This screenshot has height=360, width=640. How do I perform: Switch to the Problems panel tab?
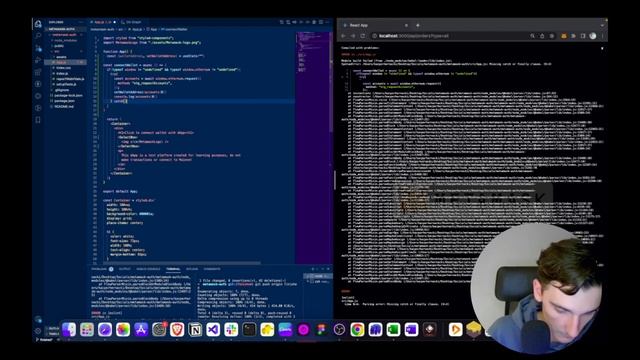[99, 269]
